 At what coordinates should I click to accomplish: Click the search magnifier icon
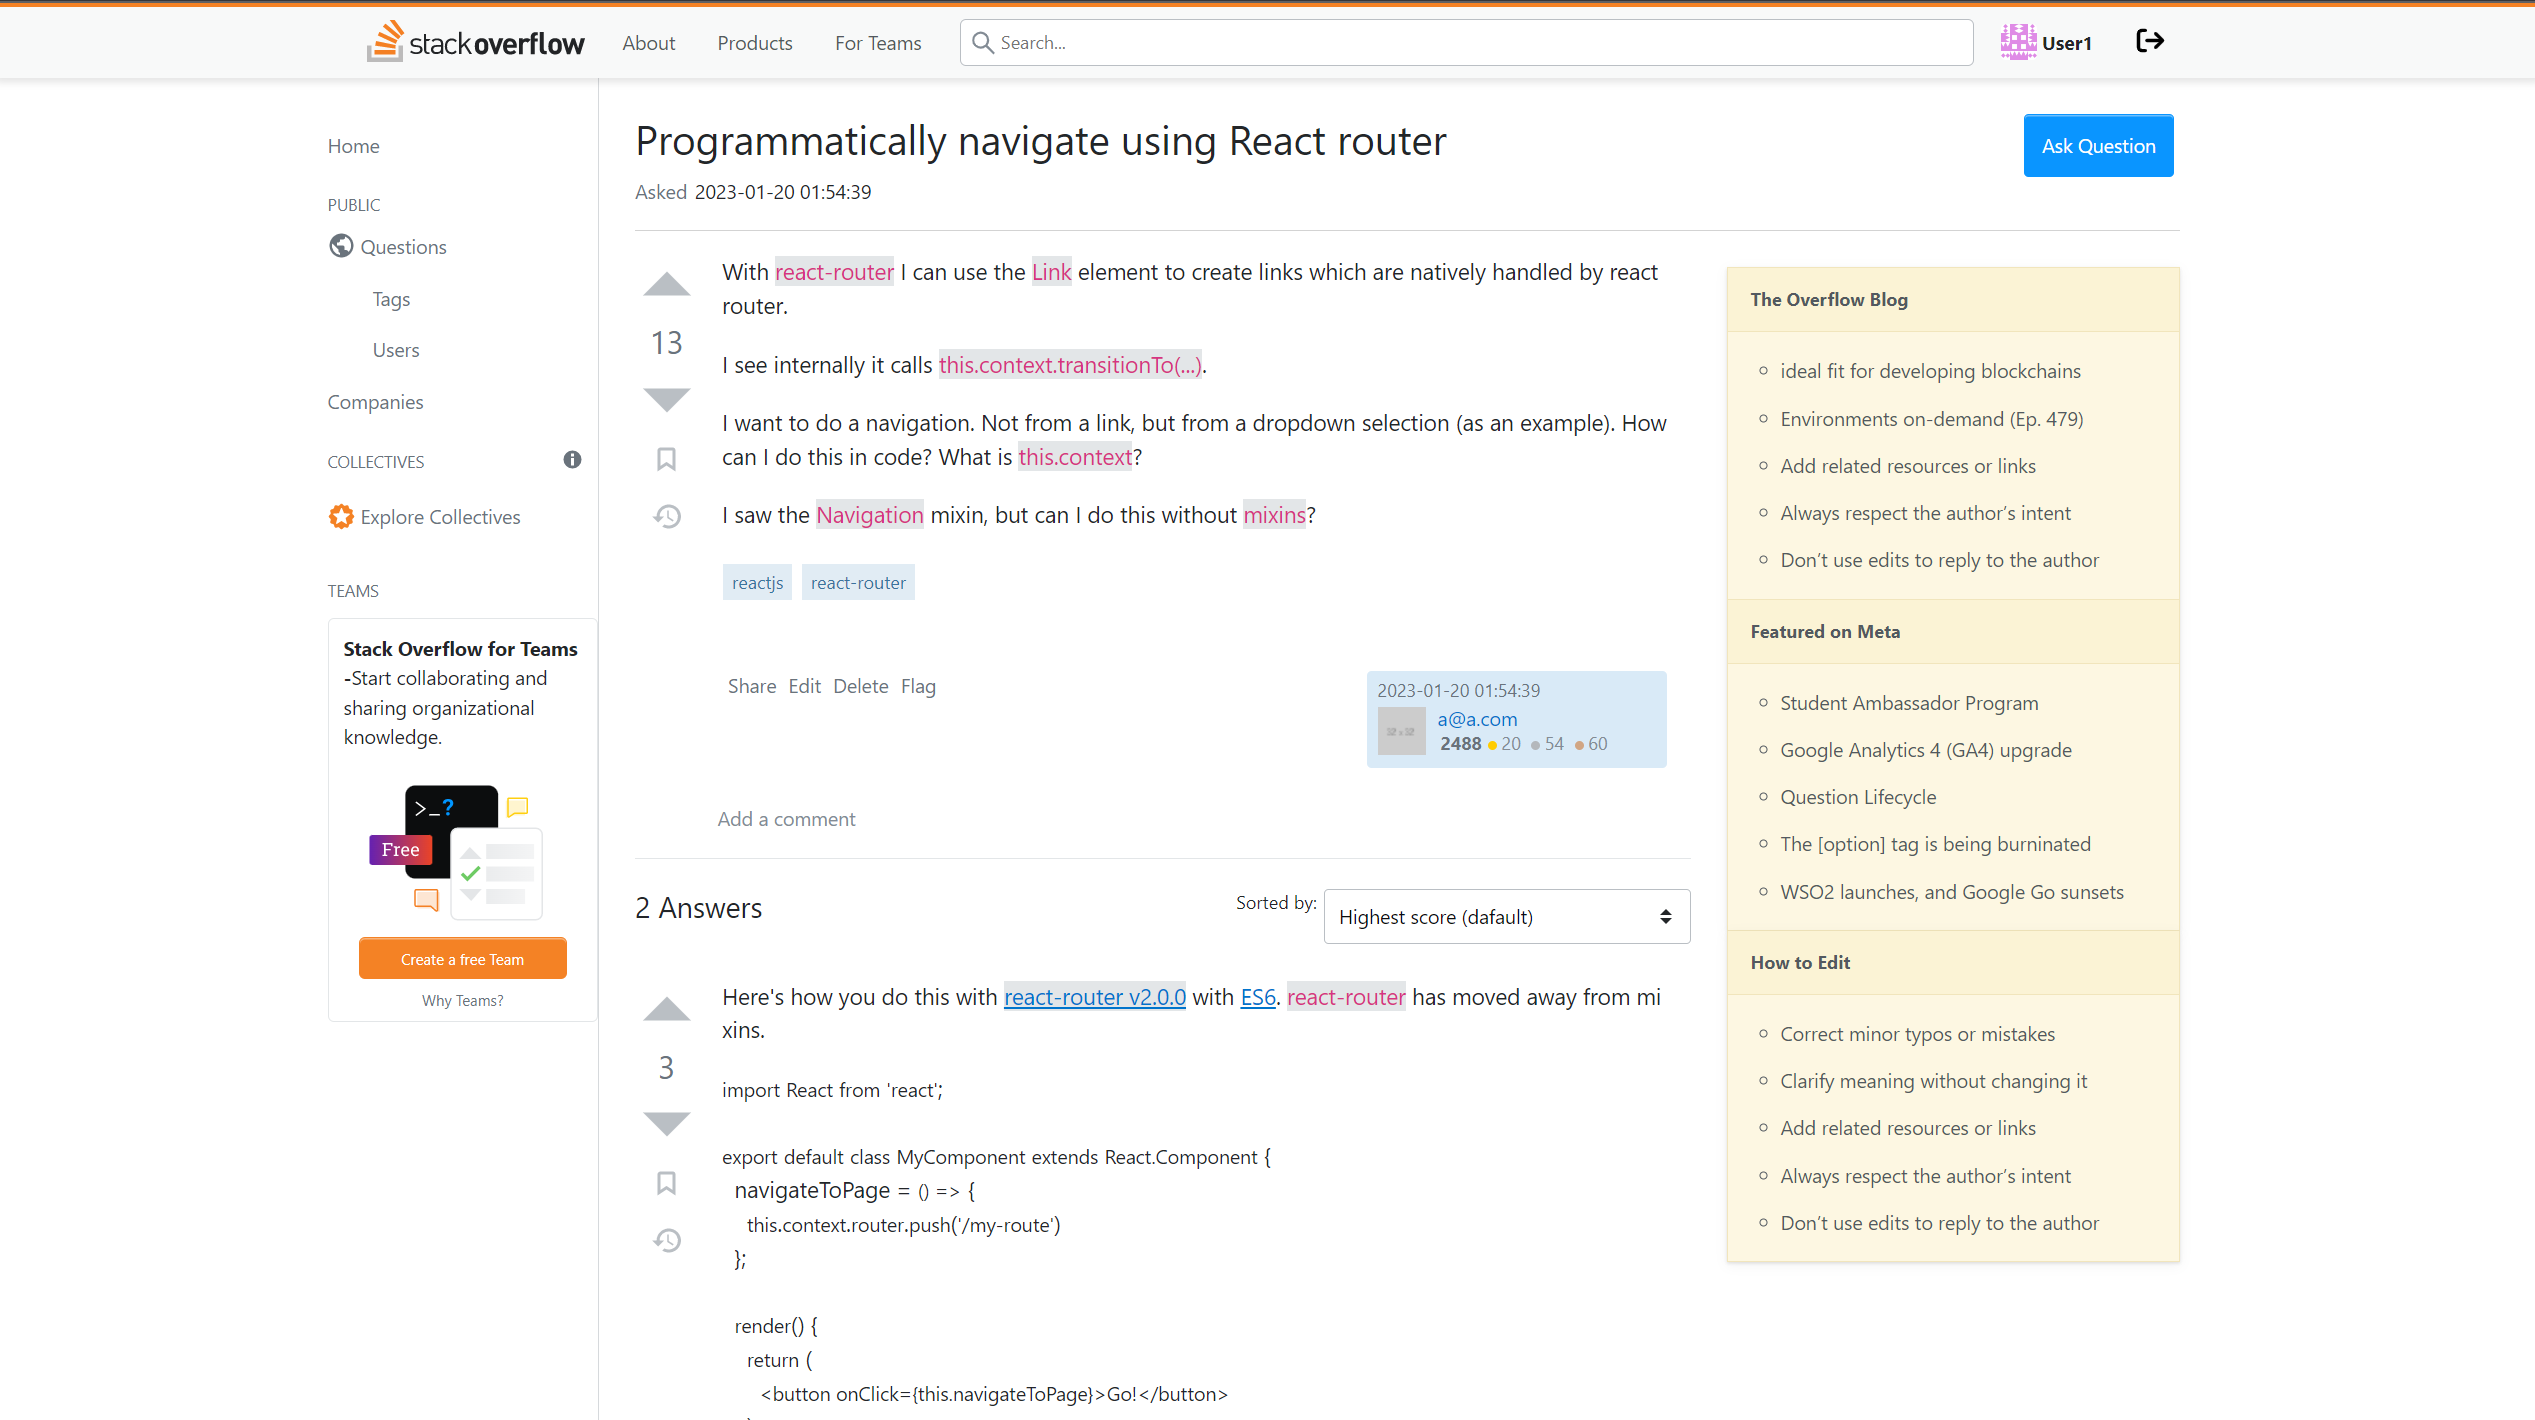pos(983,42)
